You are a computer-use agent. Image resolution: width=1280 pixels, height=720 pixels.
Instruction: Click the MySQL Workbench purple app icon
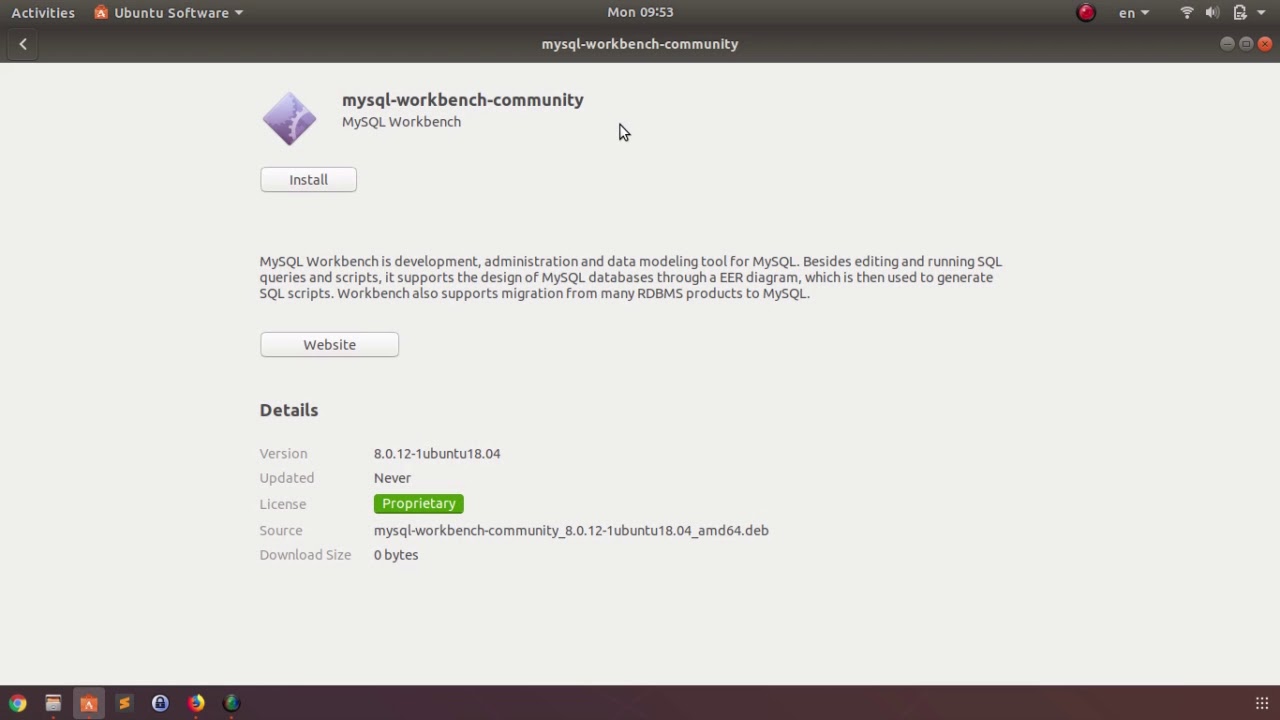click(x=289, y=119)
